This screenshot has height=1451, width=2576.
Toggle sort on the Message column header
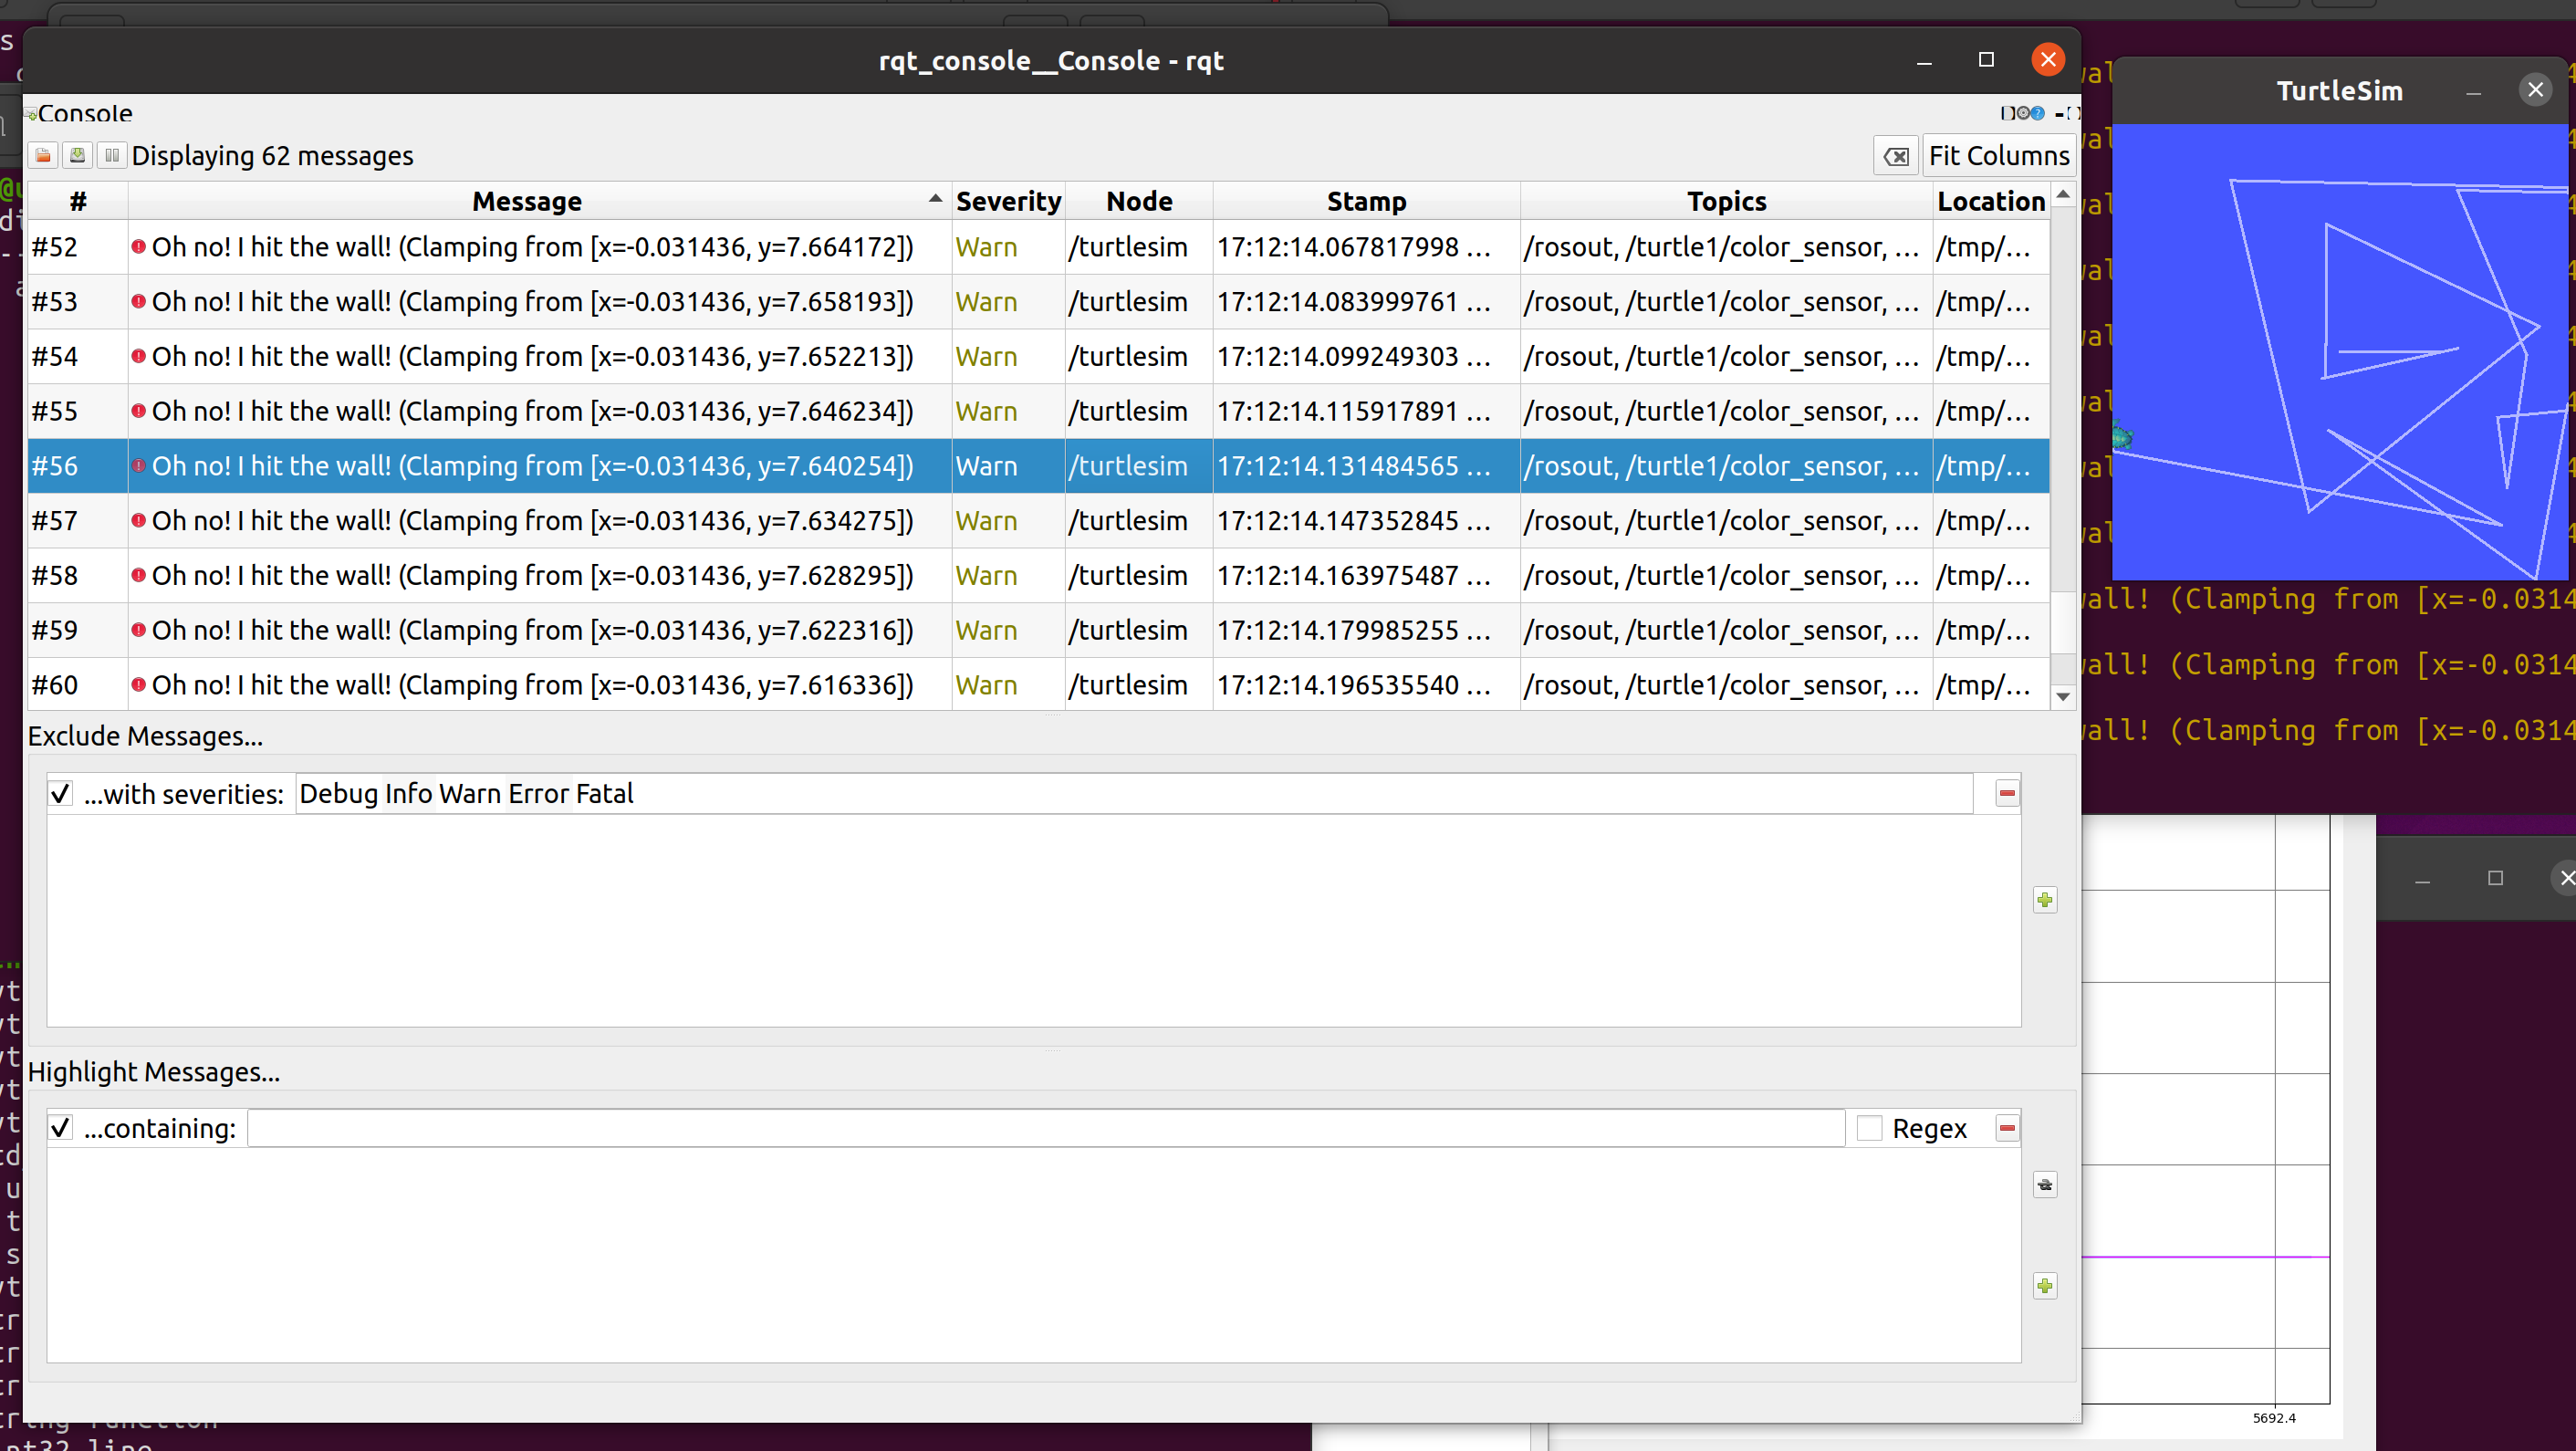coord(527,201)
